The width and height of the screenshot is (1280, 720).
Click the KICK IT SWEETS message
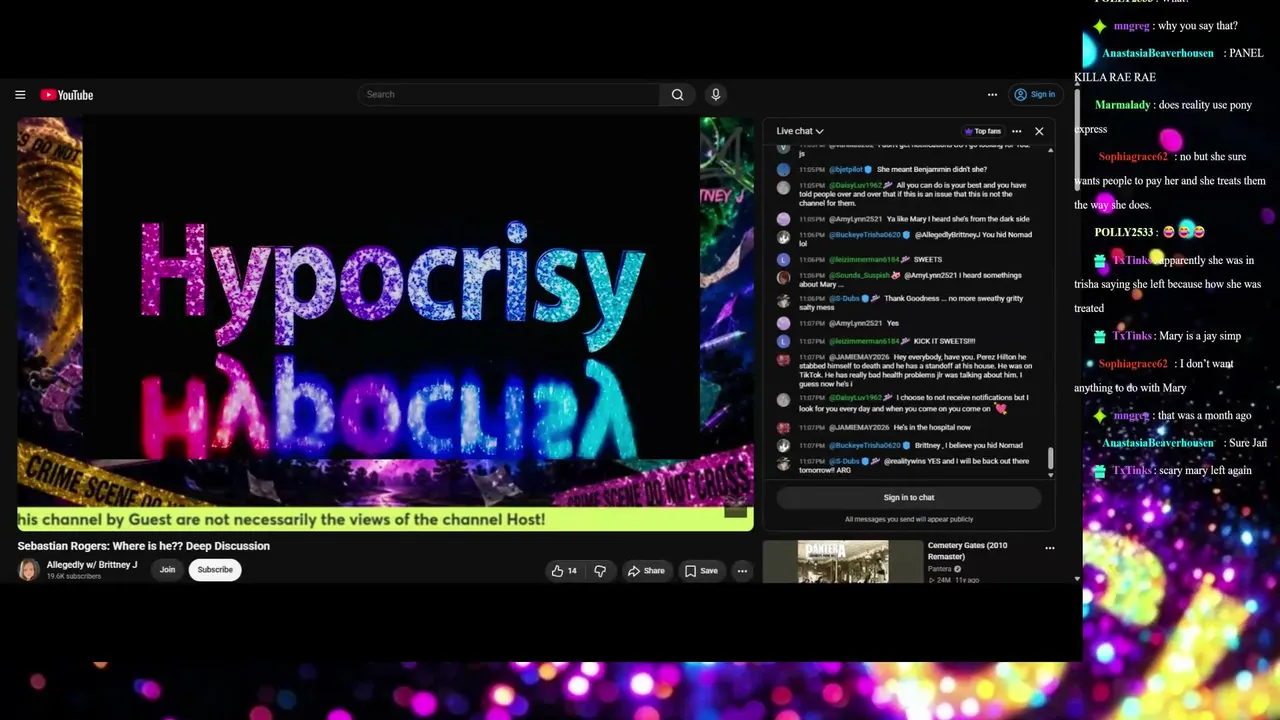coord(944,341)
